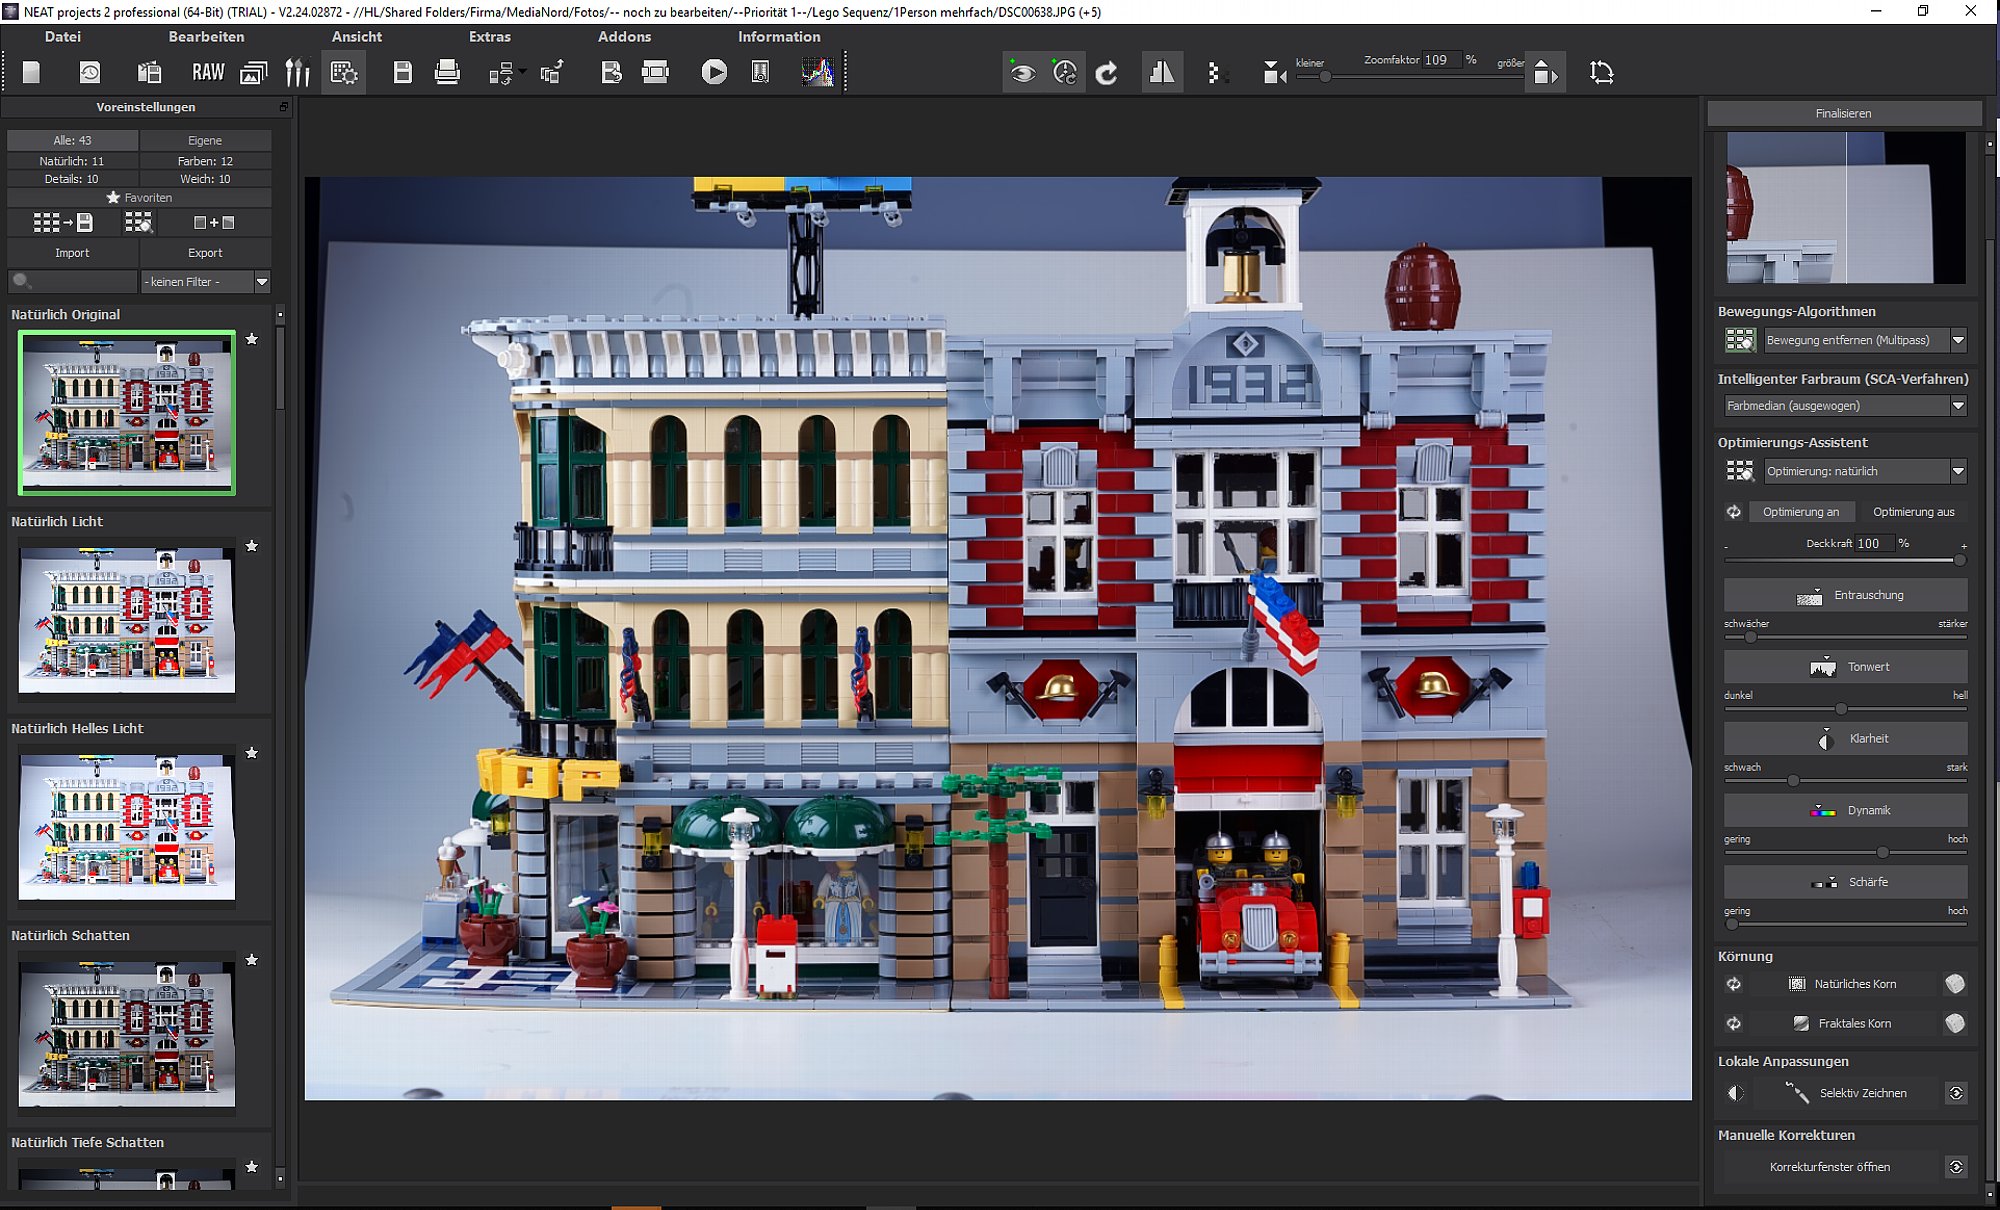Toggle Natürliches Korn on

tap(1733, 984)
